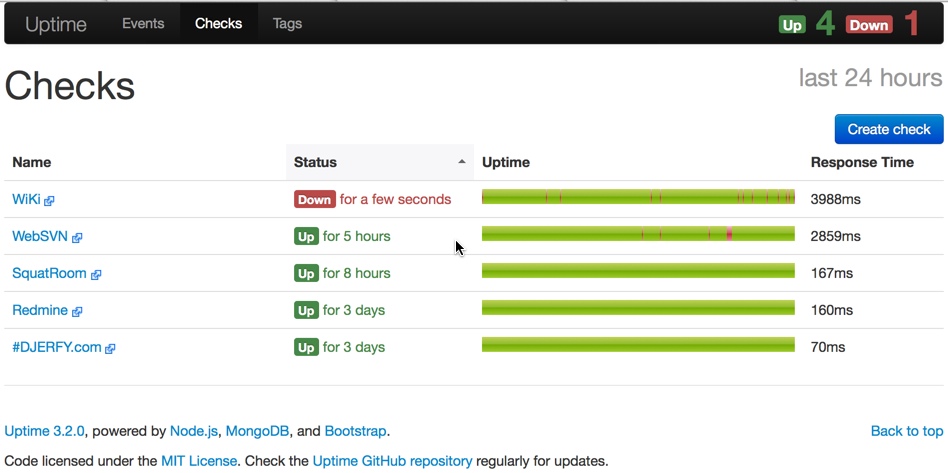Click the Down status badge for WiKi

(x=314, y=199)
